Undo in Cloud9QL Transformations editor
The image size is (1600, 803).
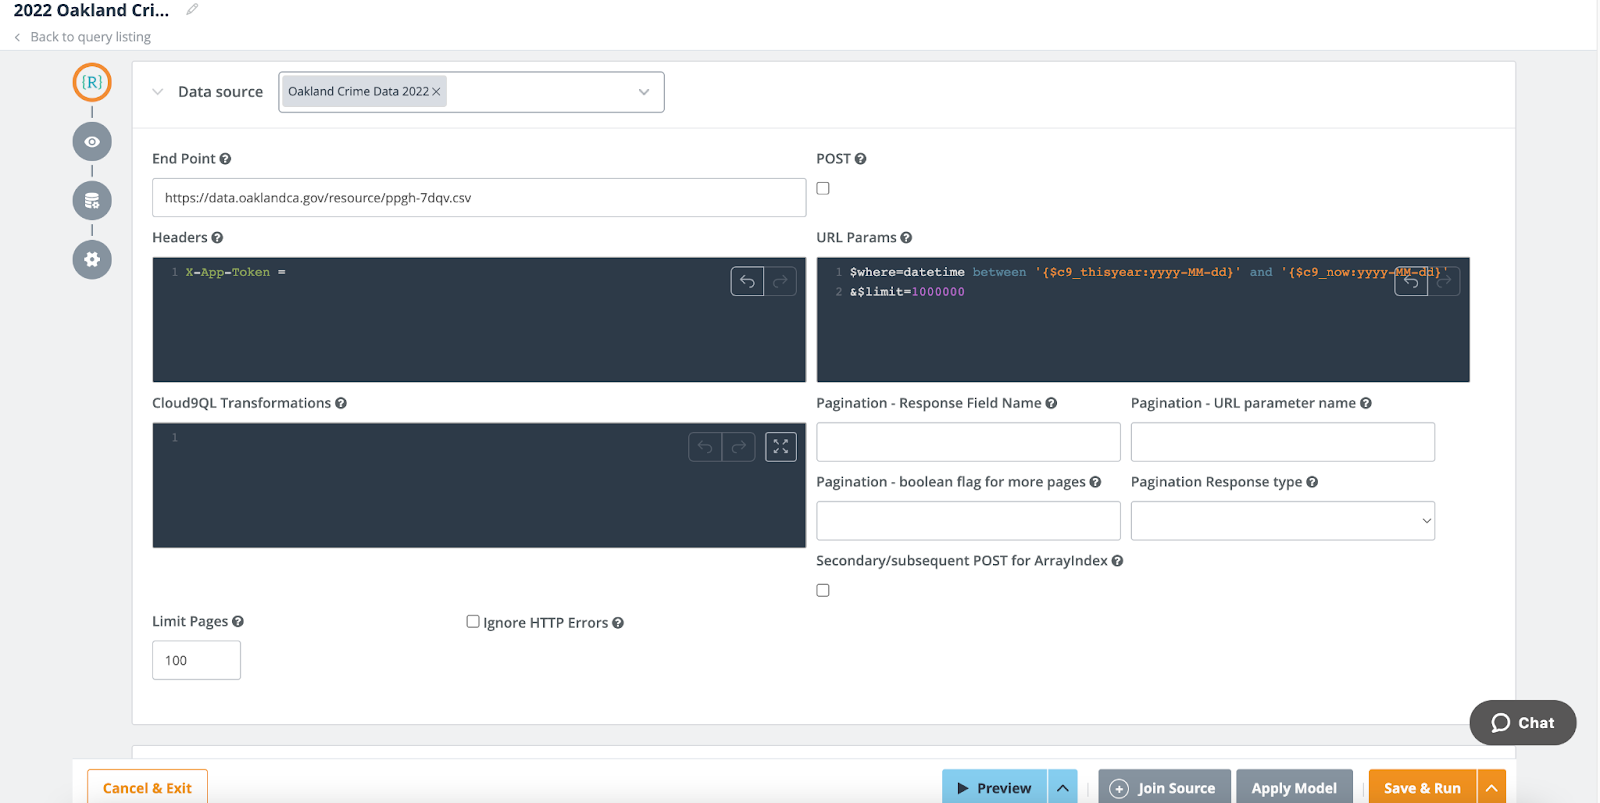coord(705,447)
